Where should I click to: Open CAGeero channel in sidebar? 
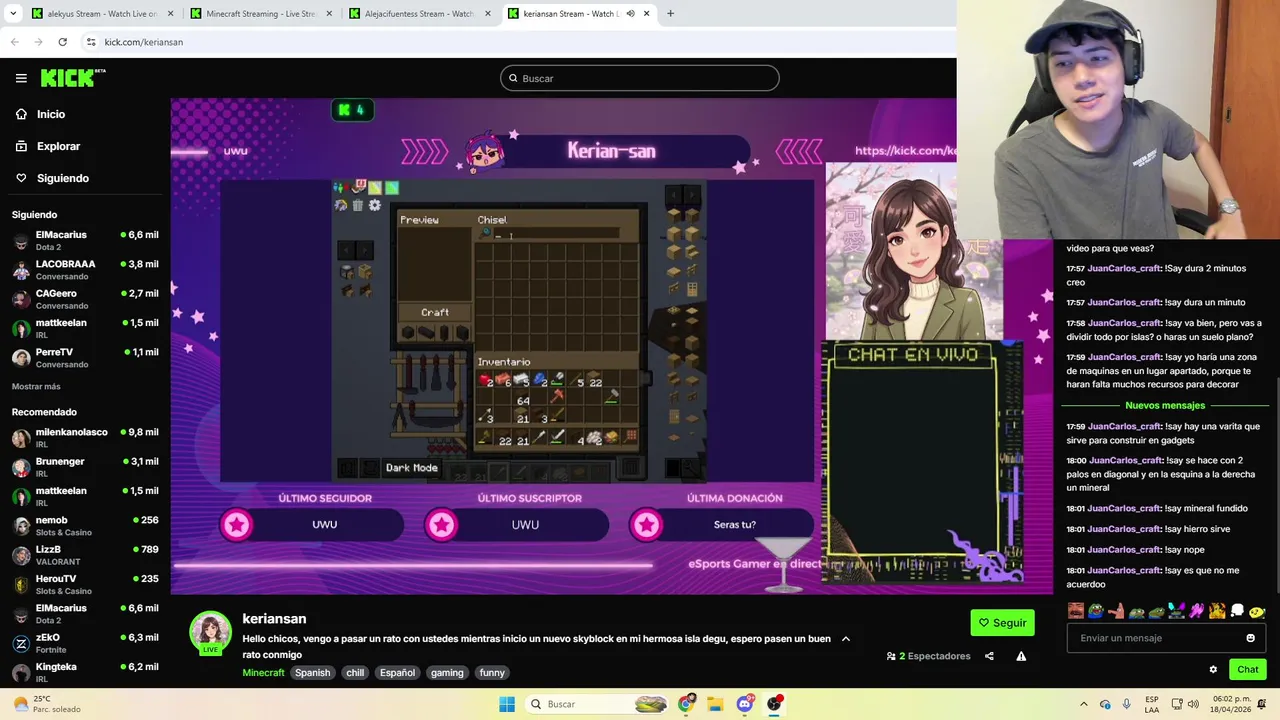coord(85,299)
